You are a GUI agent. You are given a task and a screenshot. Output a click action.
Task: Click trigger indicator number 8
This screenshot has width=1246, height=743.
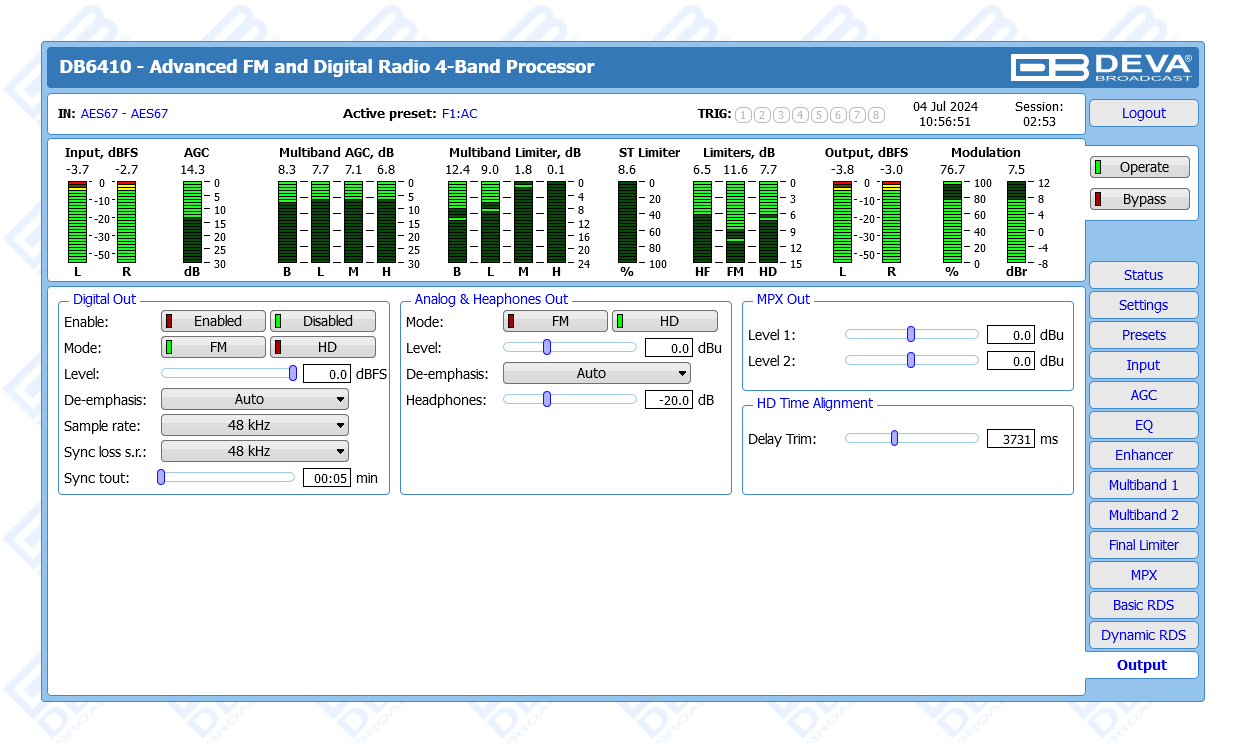click(876, 115)
